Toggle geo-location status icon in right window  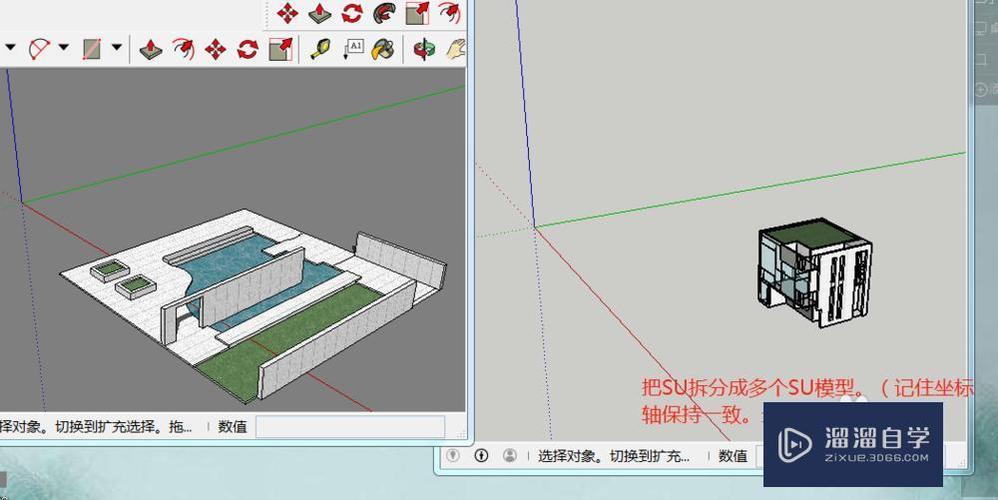(x=453, y=456)
